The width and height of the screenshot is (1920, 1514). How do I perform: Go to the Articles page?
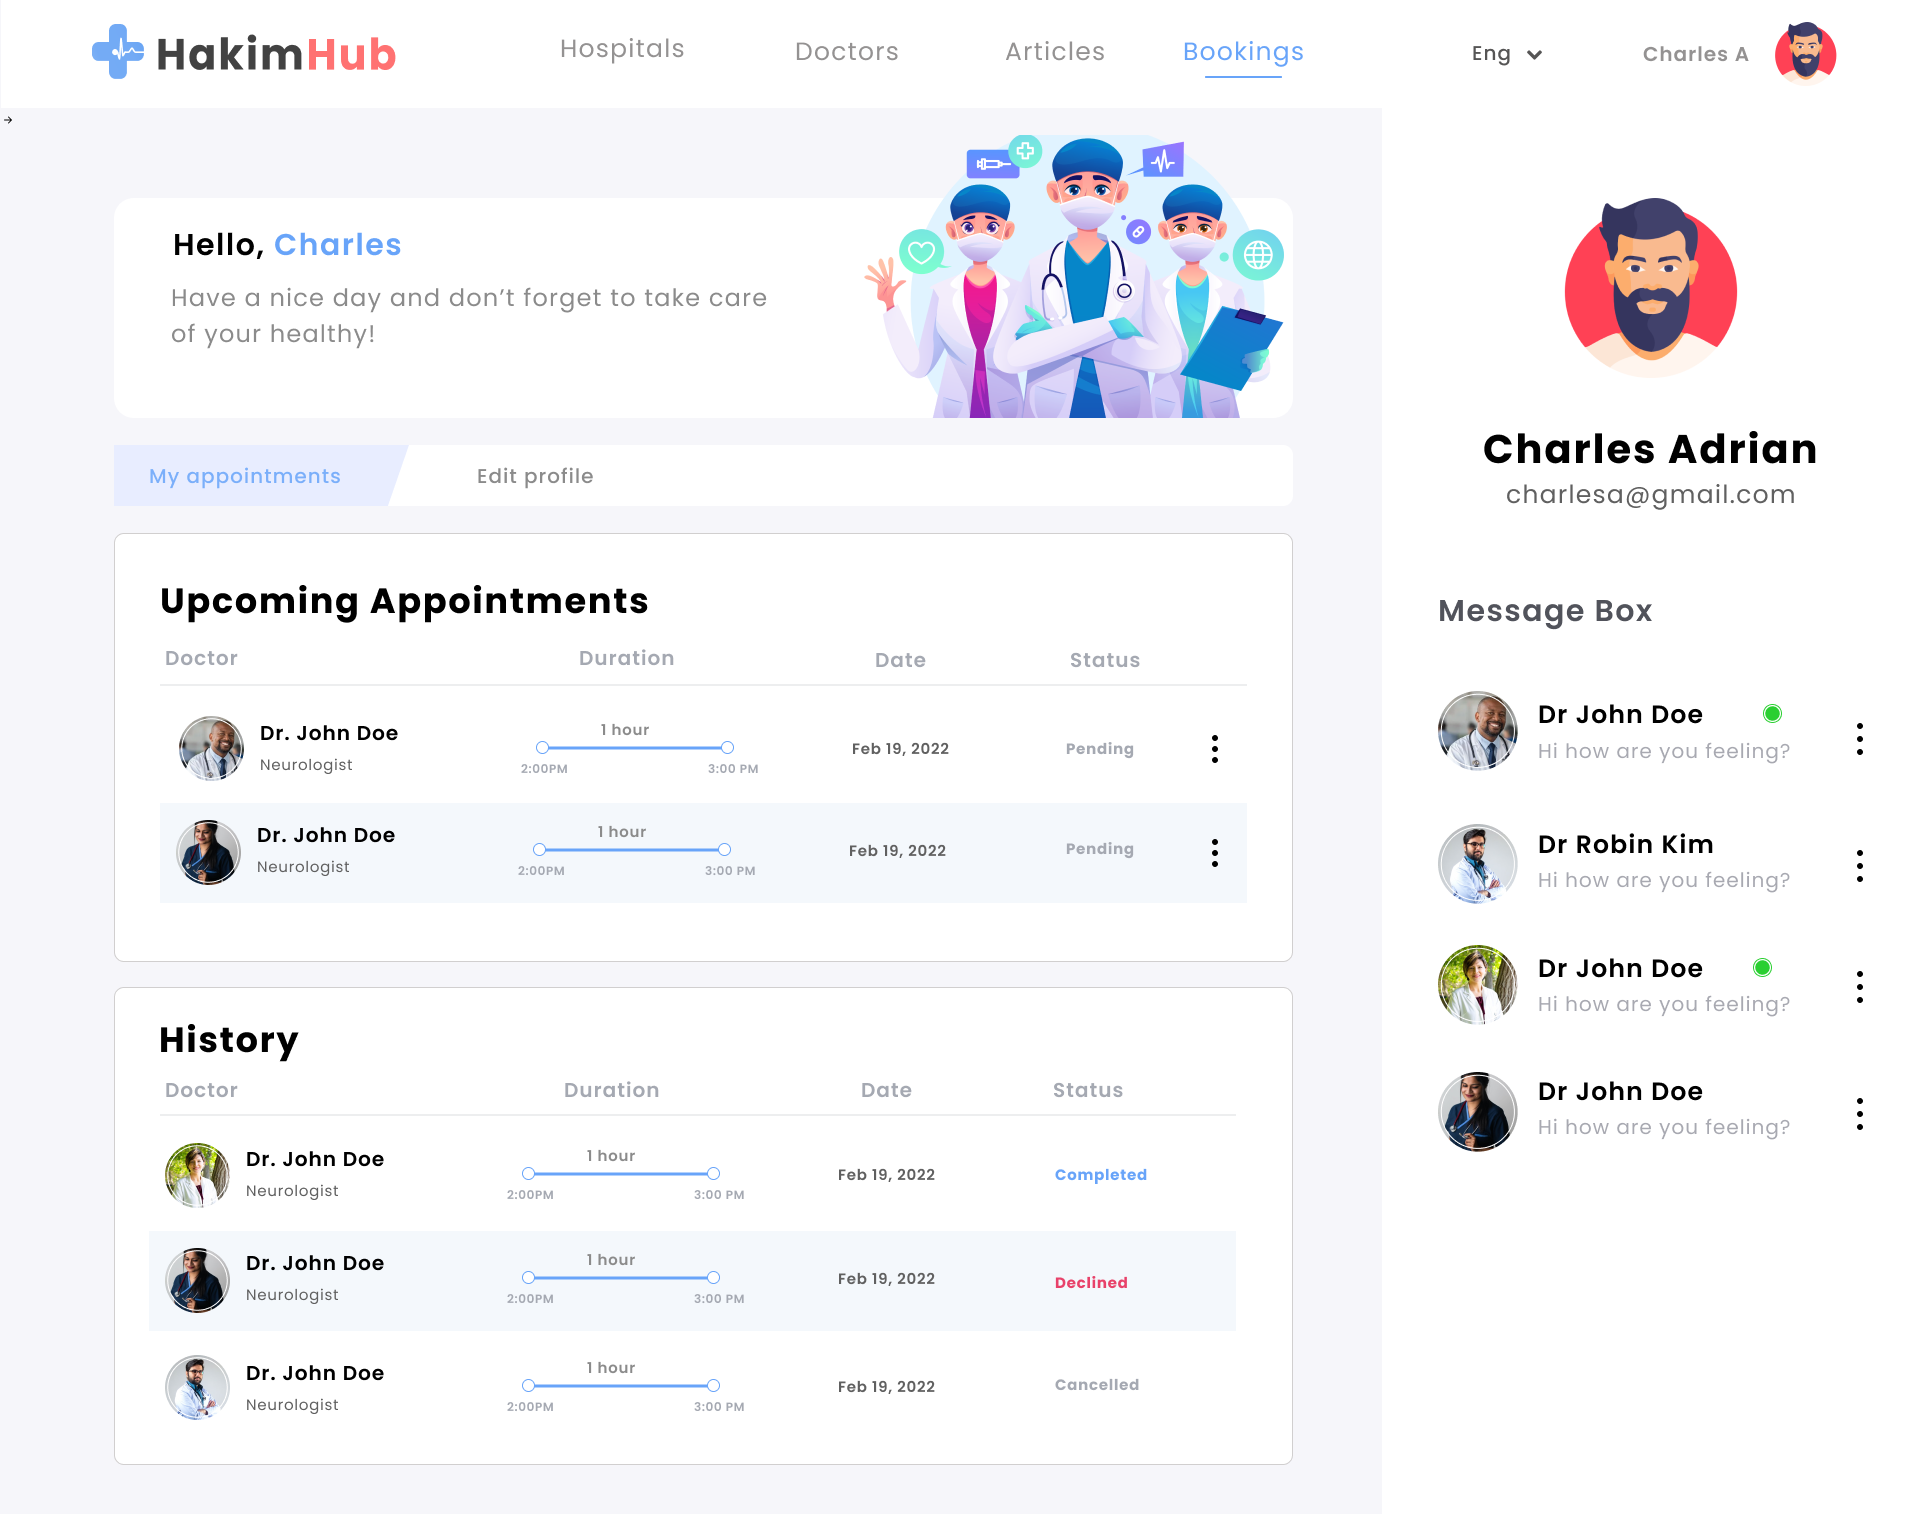pos(1054,51)
